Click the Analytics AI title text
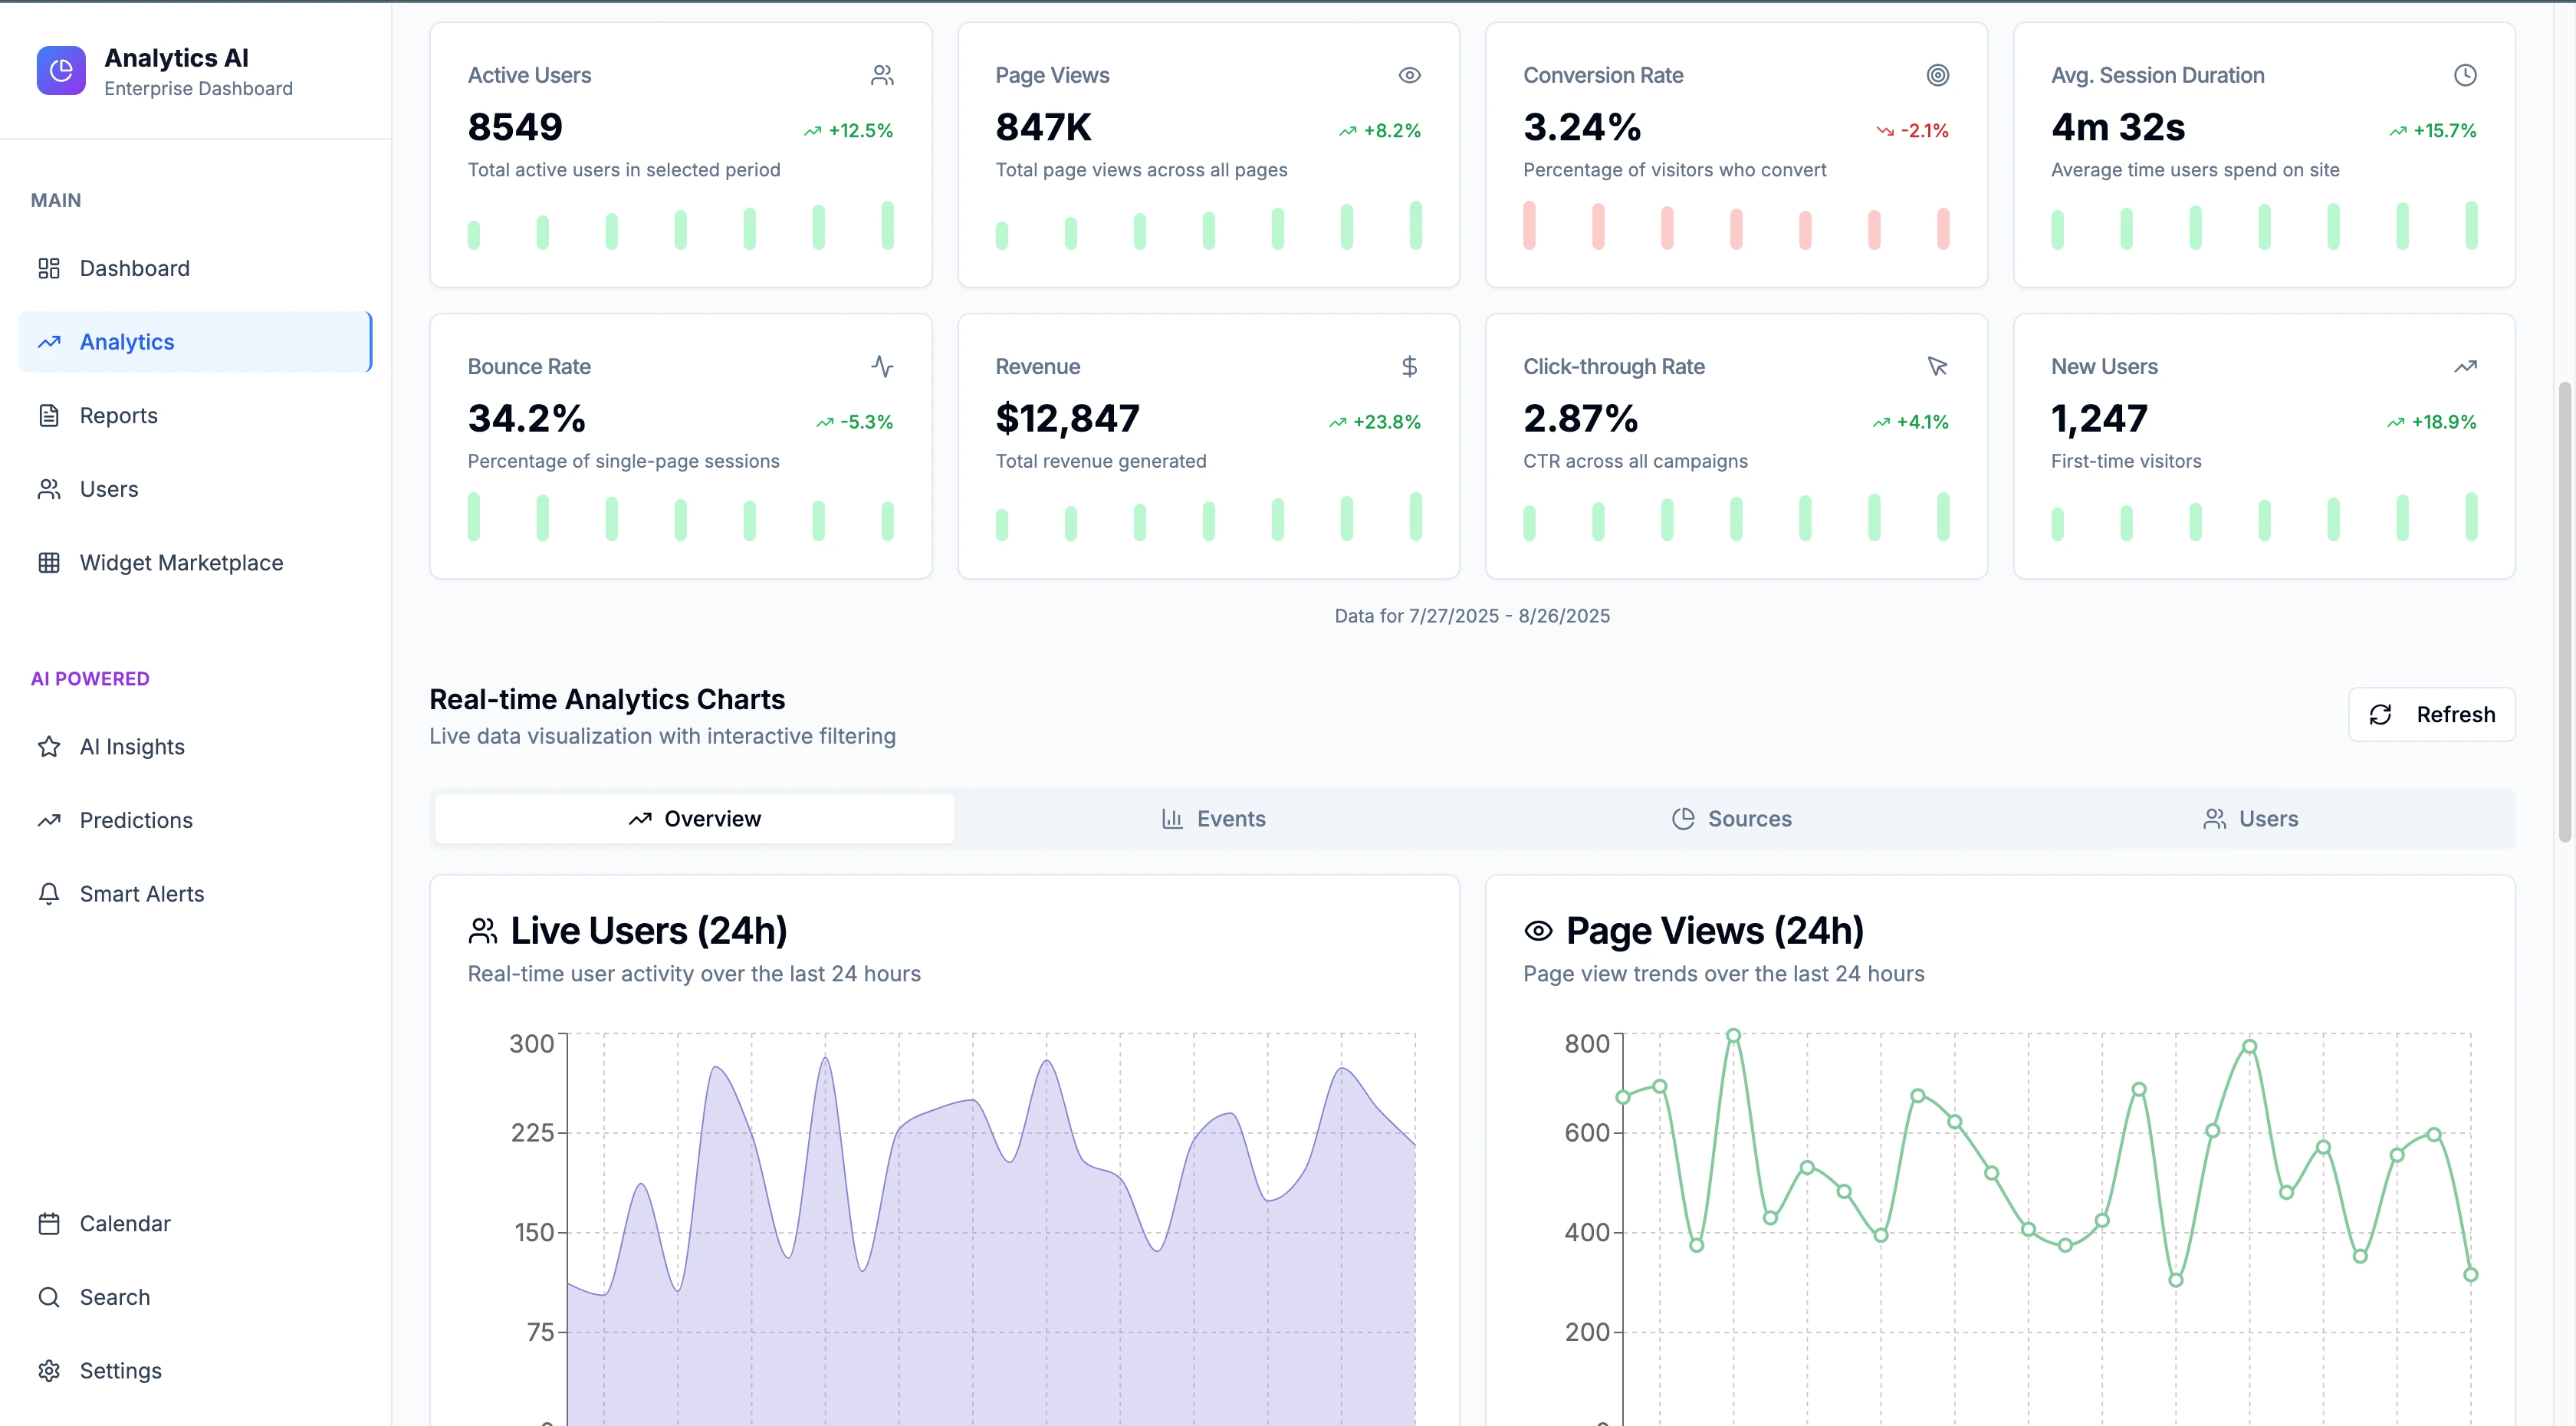The width and height of the screenshot is (2576, 1426). (176, 58)
